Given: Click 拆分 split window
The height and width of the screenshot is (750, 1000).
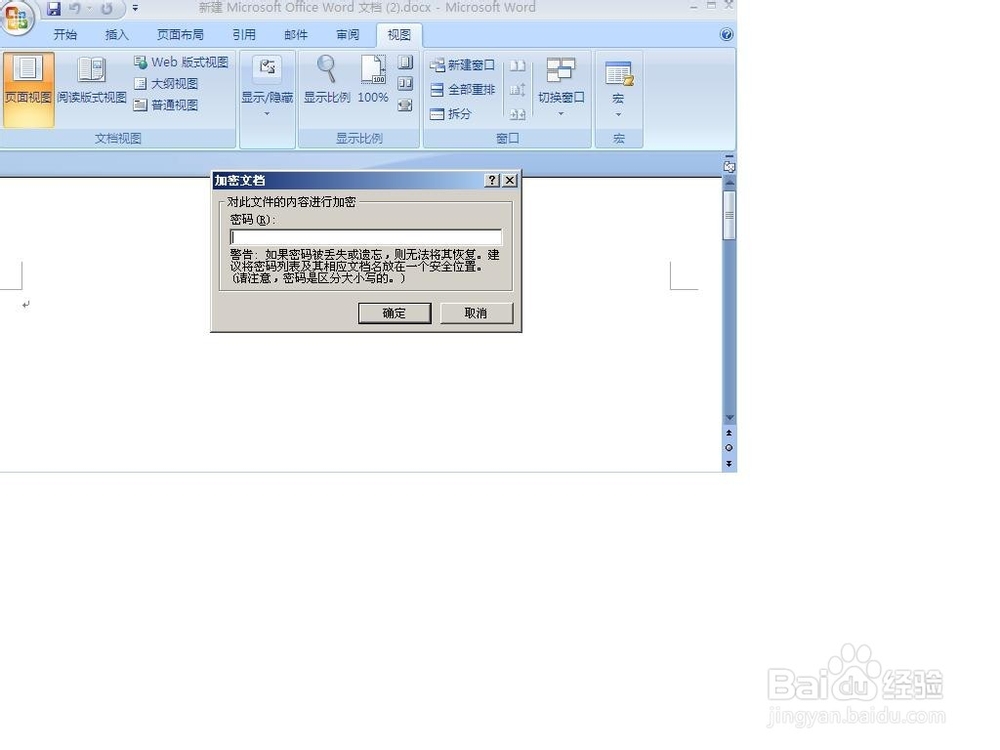Looking at the screenshot, I should point(451,114).
